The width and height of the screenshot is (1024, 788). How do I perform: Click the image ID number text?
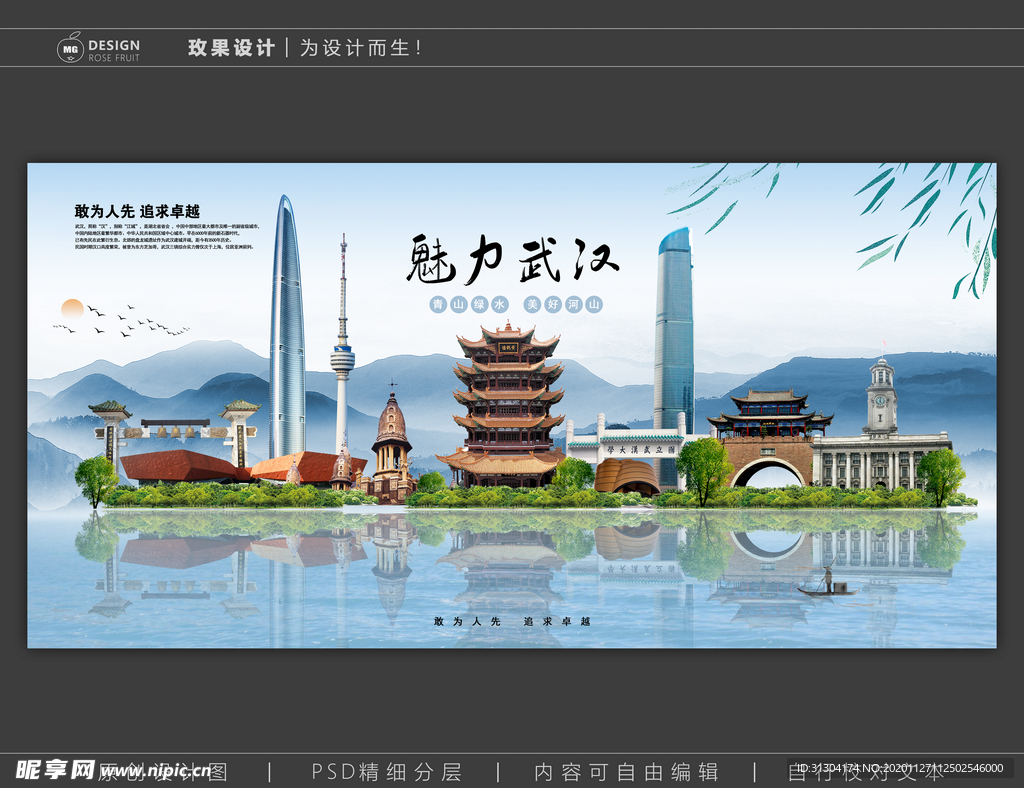900,768
